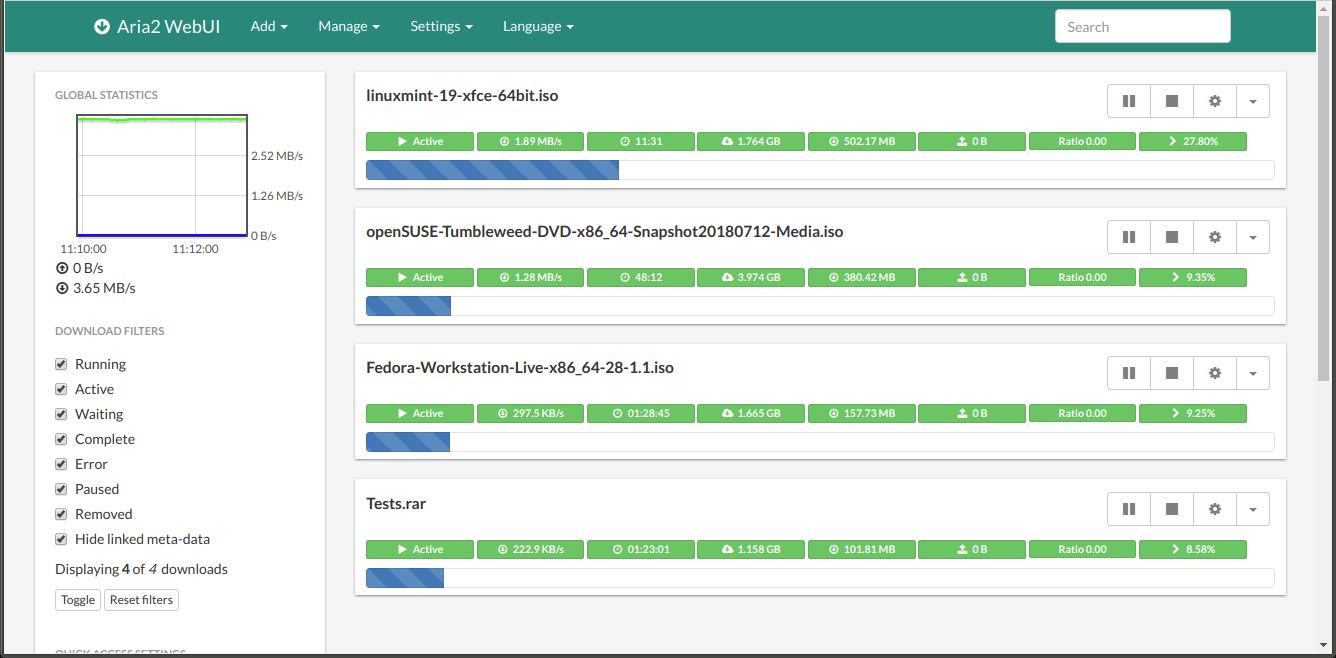Click the Tests.rar progress bar

point(820,578)
